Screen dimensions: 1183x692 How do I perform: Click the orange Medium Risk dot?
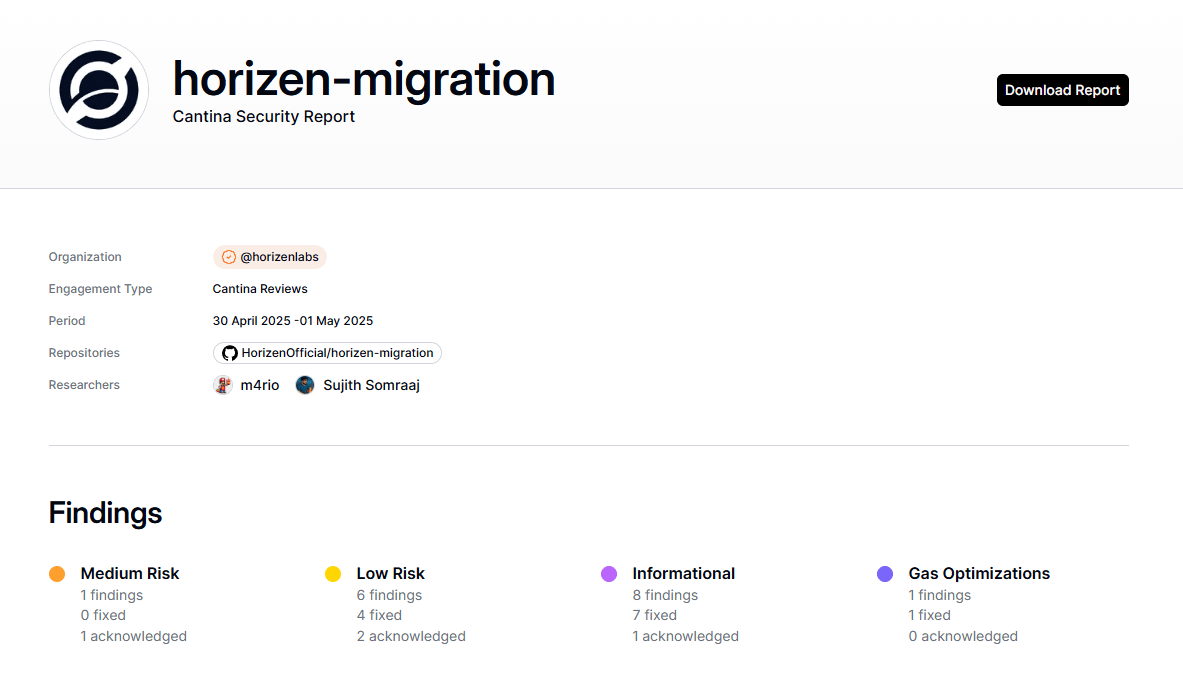pyautogui.click(x=57, y=574)
